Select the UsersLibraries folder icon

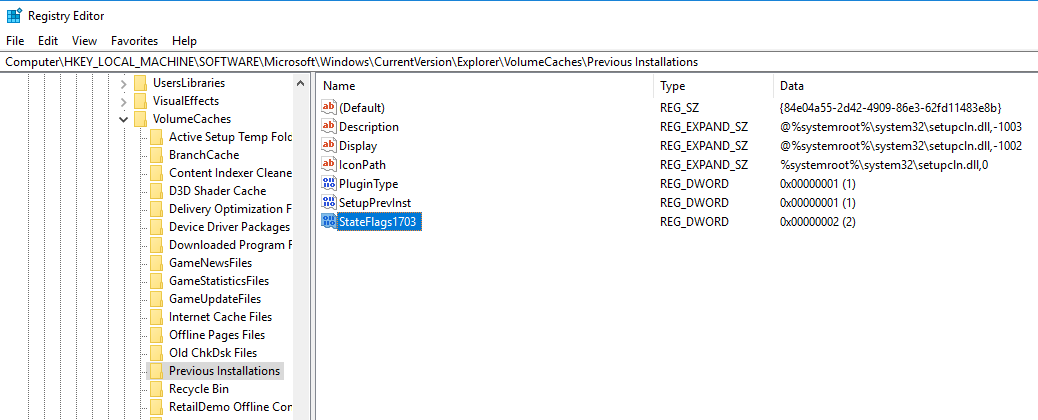[x=140, y=83]
